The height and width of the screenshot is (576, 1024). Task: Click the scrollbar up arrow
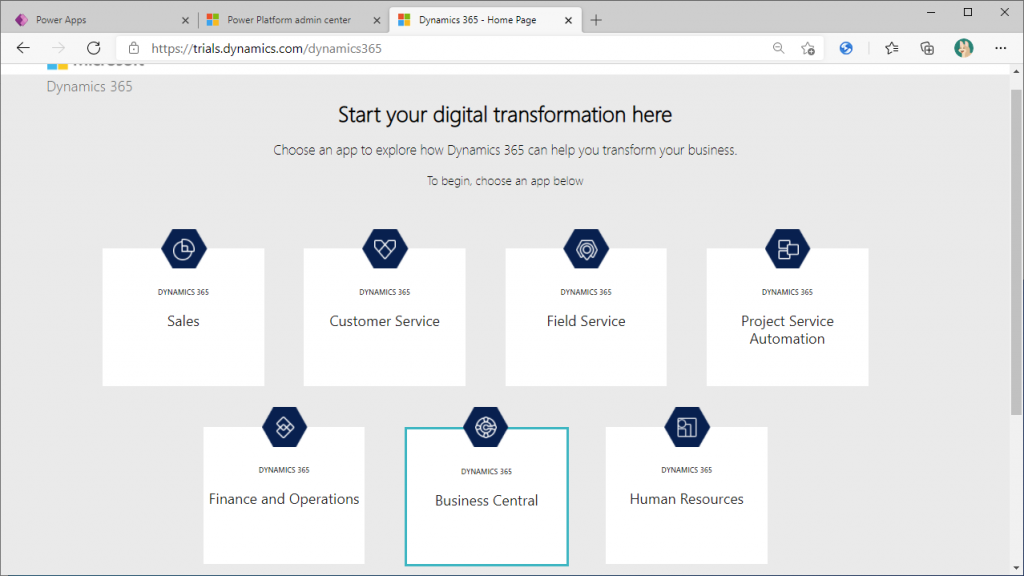(x=1016, y=71)
